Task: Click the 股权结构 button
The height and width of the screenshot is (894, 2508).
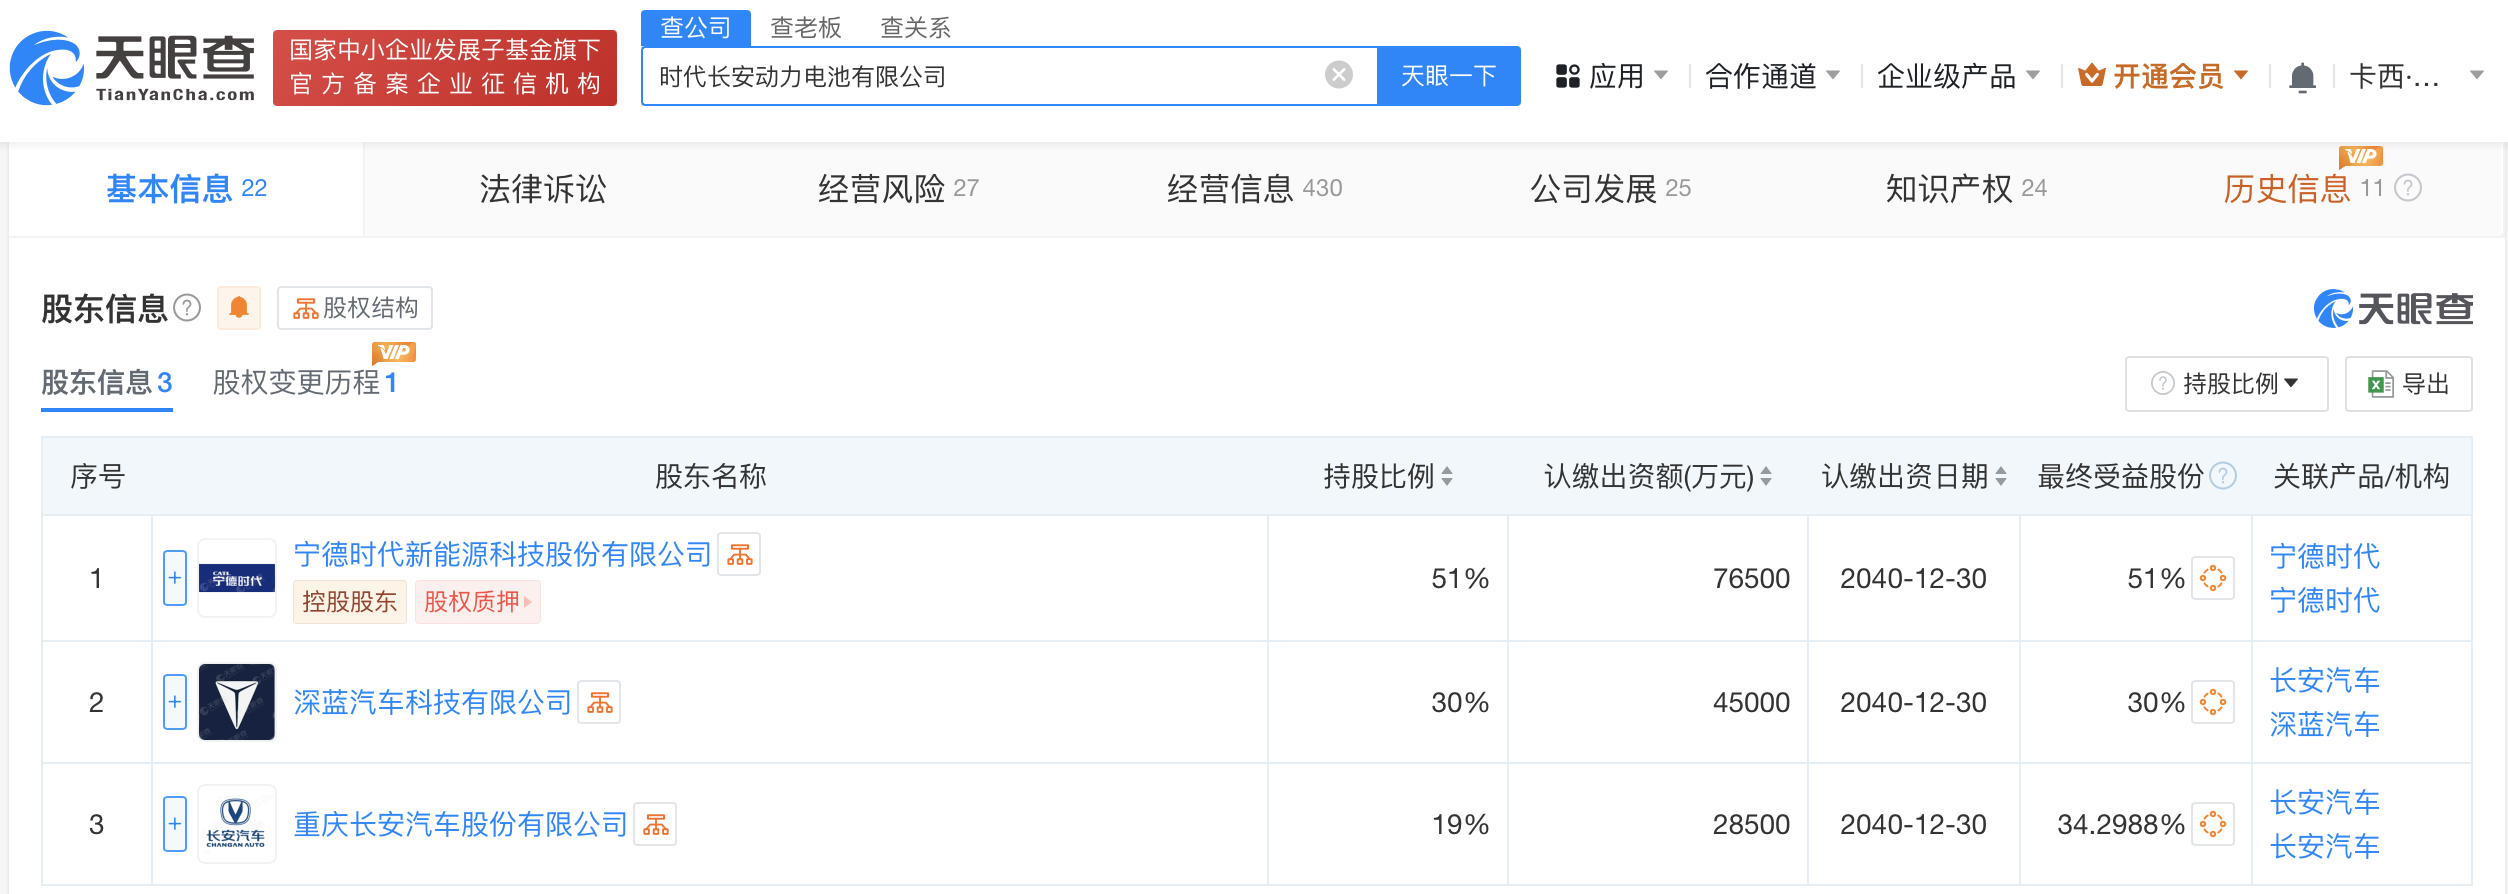Action: [x=355, y=308]
